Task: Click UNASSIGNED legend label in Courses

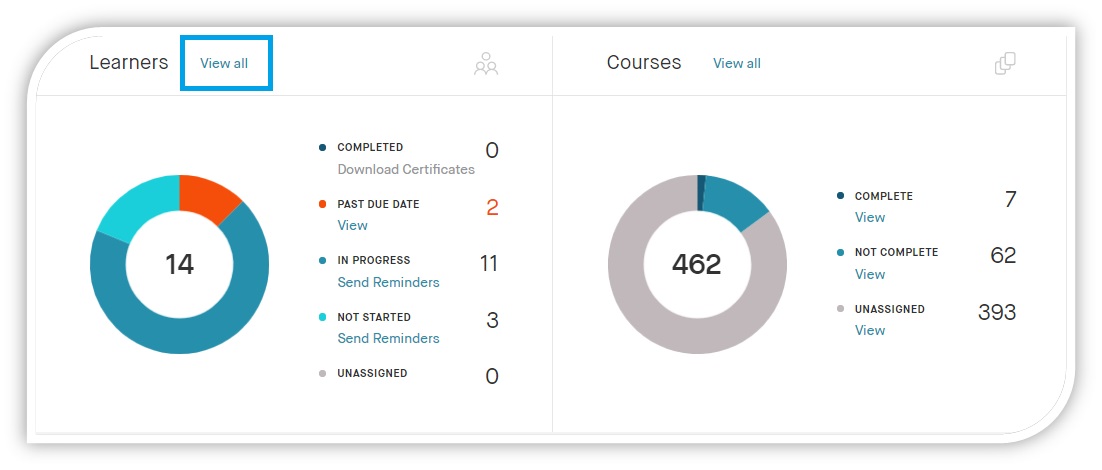Action: 890,309
